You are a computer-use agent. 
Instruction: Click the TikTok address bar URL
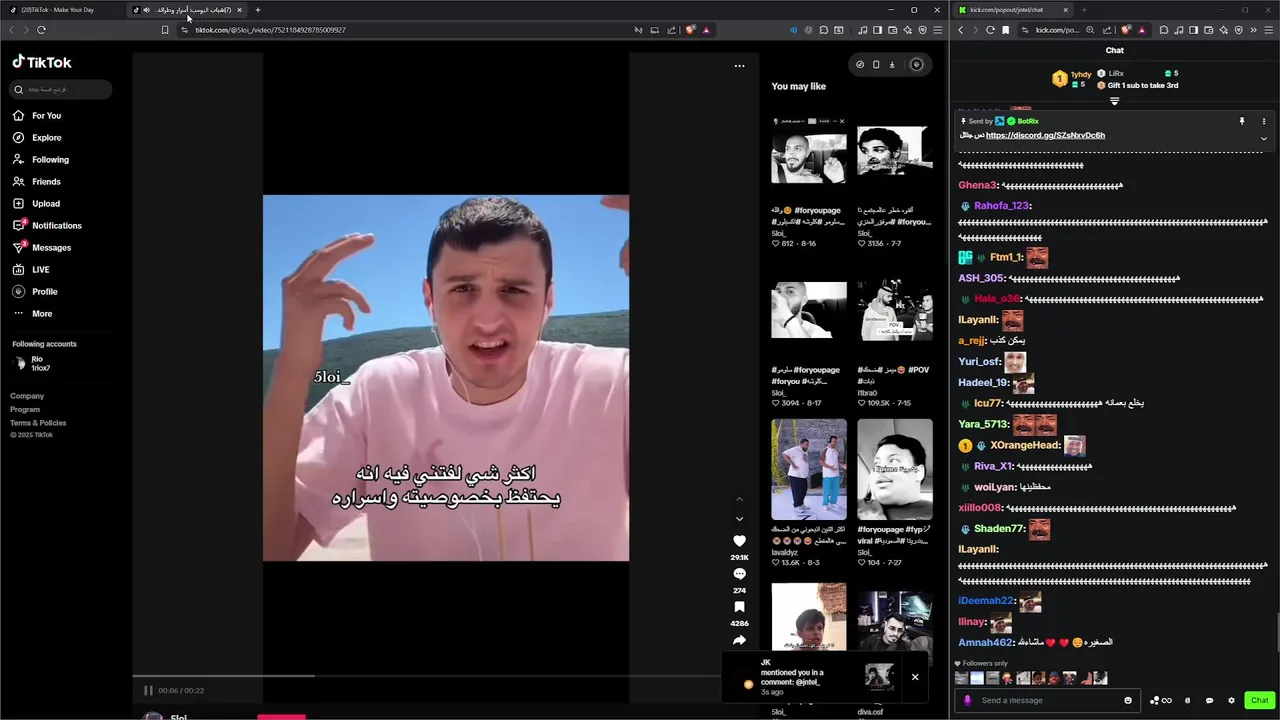tap(270, 30)
